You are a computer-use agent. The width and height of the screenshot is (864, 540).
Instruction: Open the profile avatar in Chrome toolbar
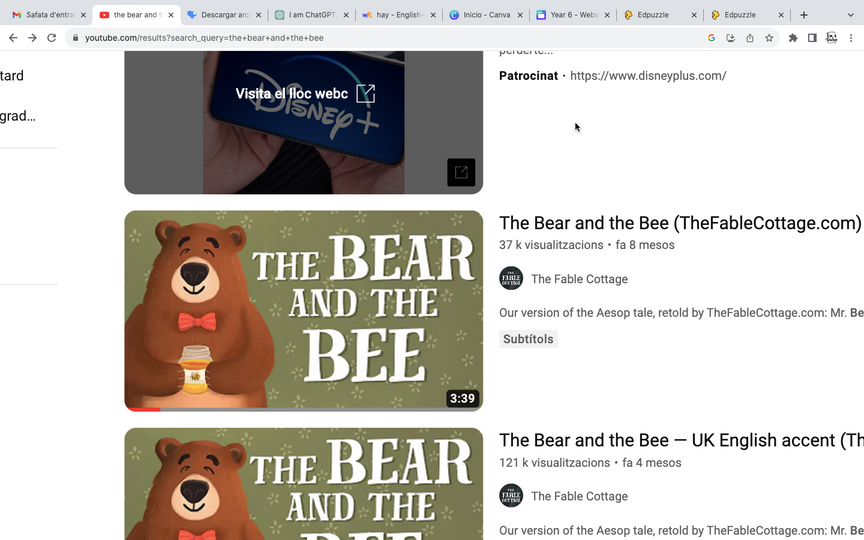[831, 38]
